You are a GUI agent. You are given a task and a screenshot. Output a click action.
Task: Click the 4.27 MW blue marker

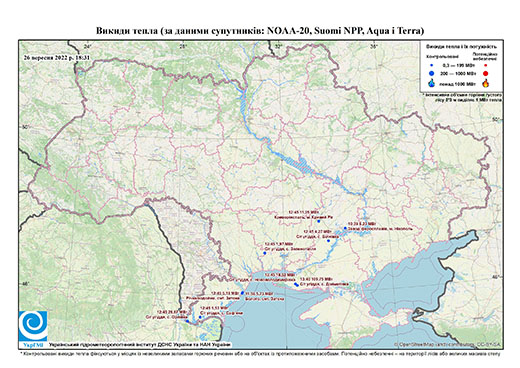click(x=328, y=241)
